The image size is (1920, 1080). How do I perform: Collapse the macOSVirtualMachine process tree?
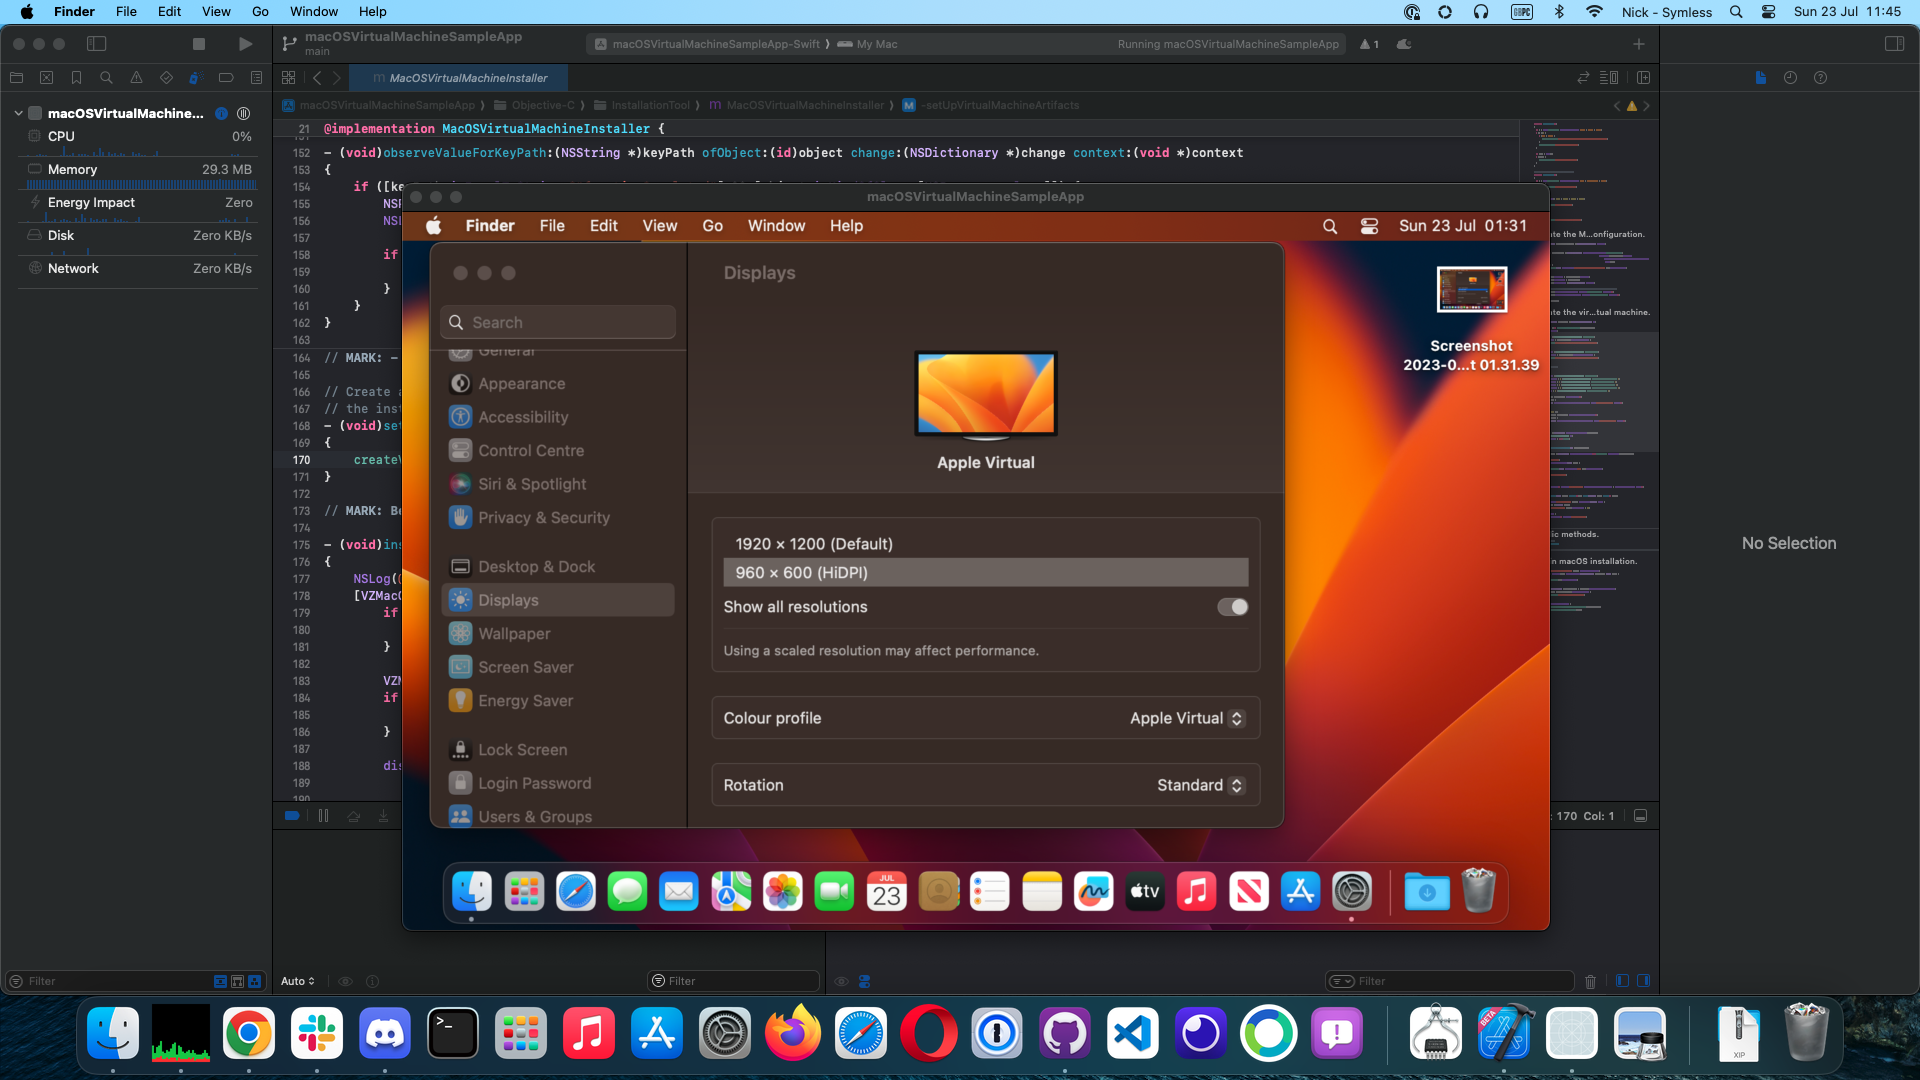pos(18,113)
